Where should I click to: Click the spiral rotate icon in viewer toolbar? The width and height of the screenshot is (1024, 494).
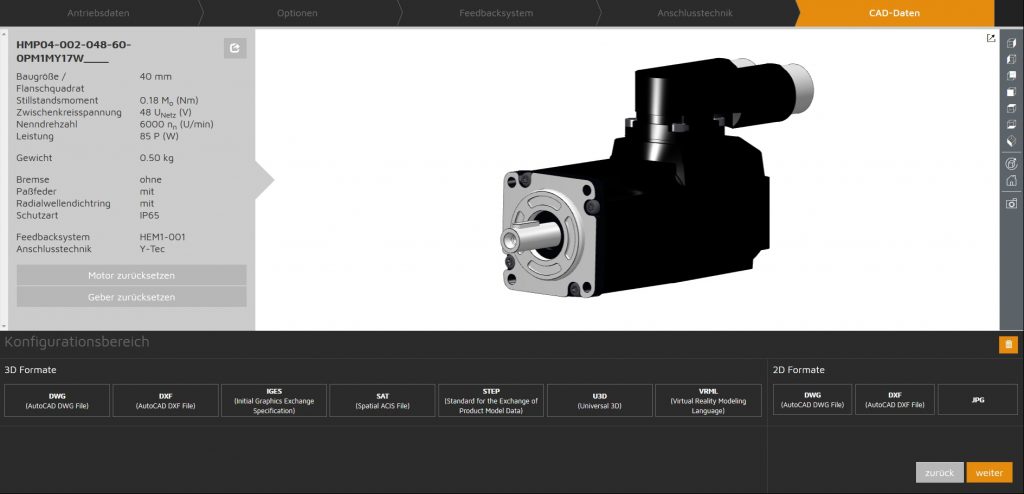(x=1011, y=163)
